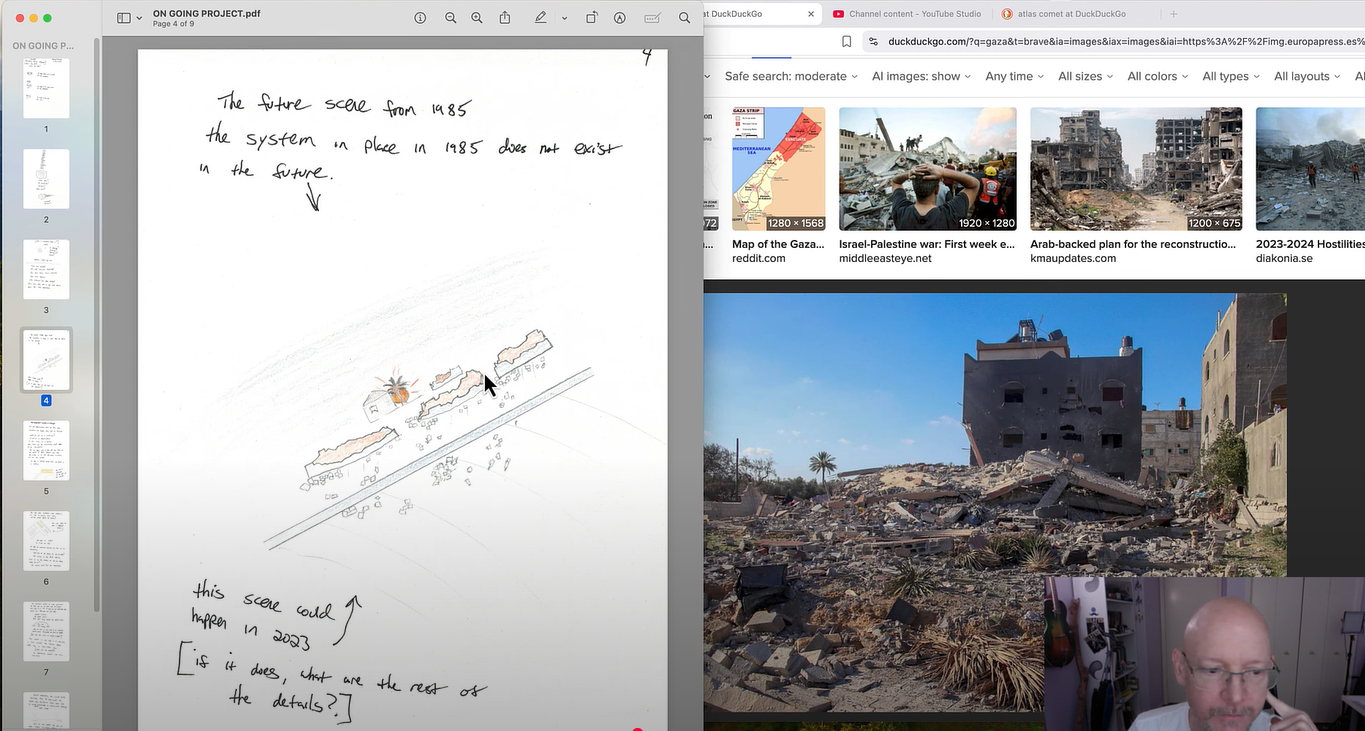
Task: Show the Markup toolbar
Action: pyautogui.click(x=620, y=18)
